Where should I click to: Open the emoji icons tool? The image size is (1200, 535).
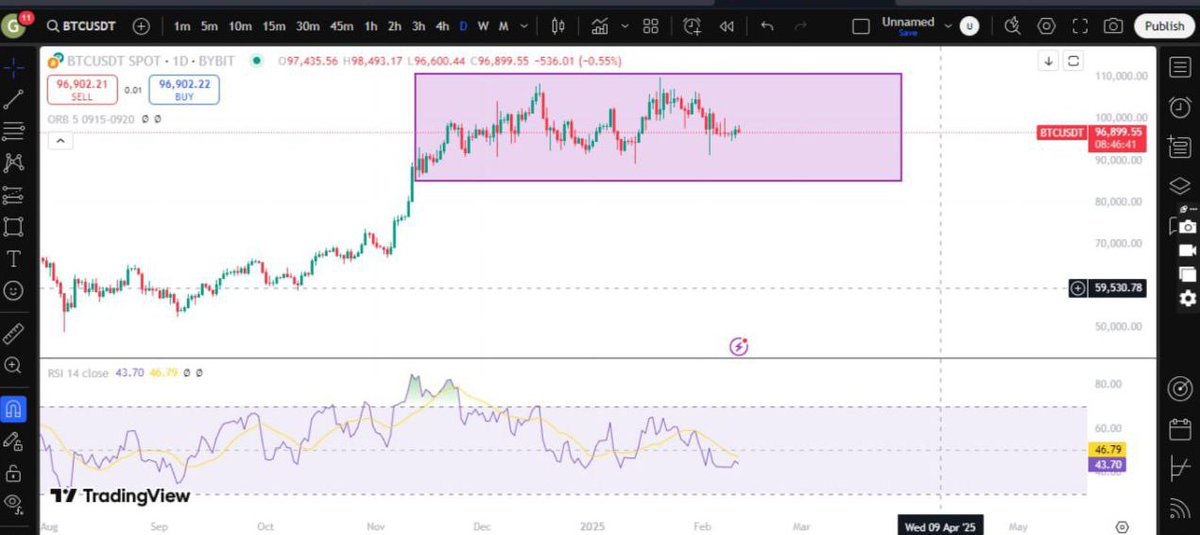click(14, 291)
